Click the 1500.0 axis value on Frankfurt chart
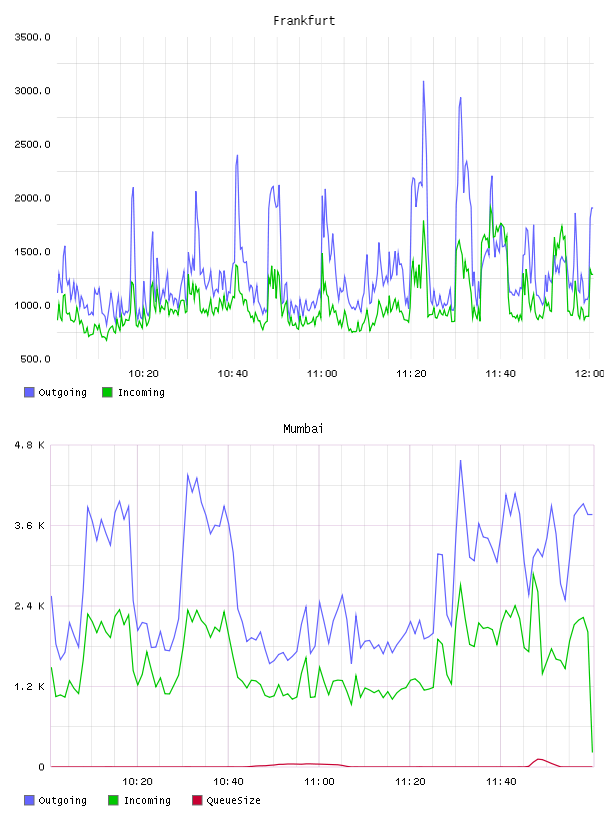The width and height of the screenshot is (608, 816). click(x=32, y=252)
